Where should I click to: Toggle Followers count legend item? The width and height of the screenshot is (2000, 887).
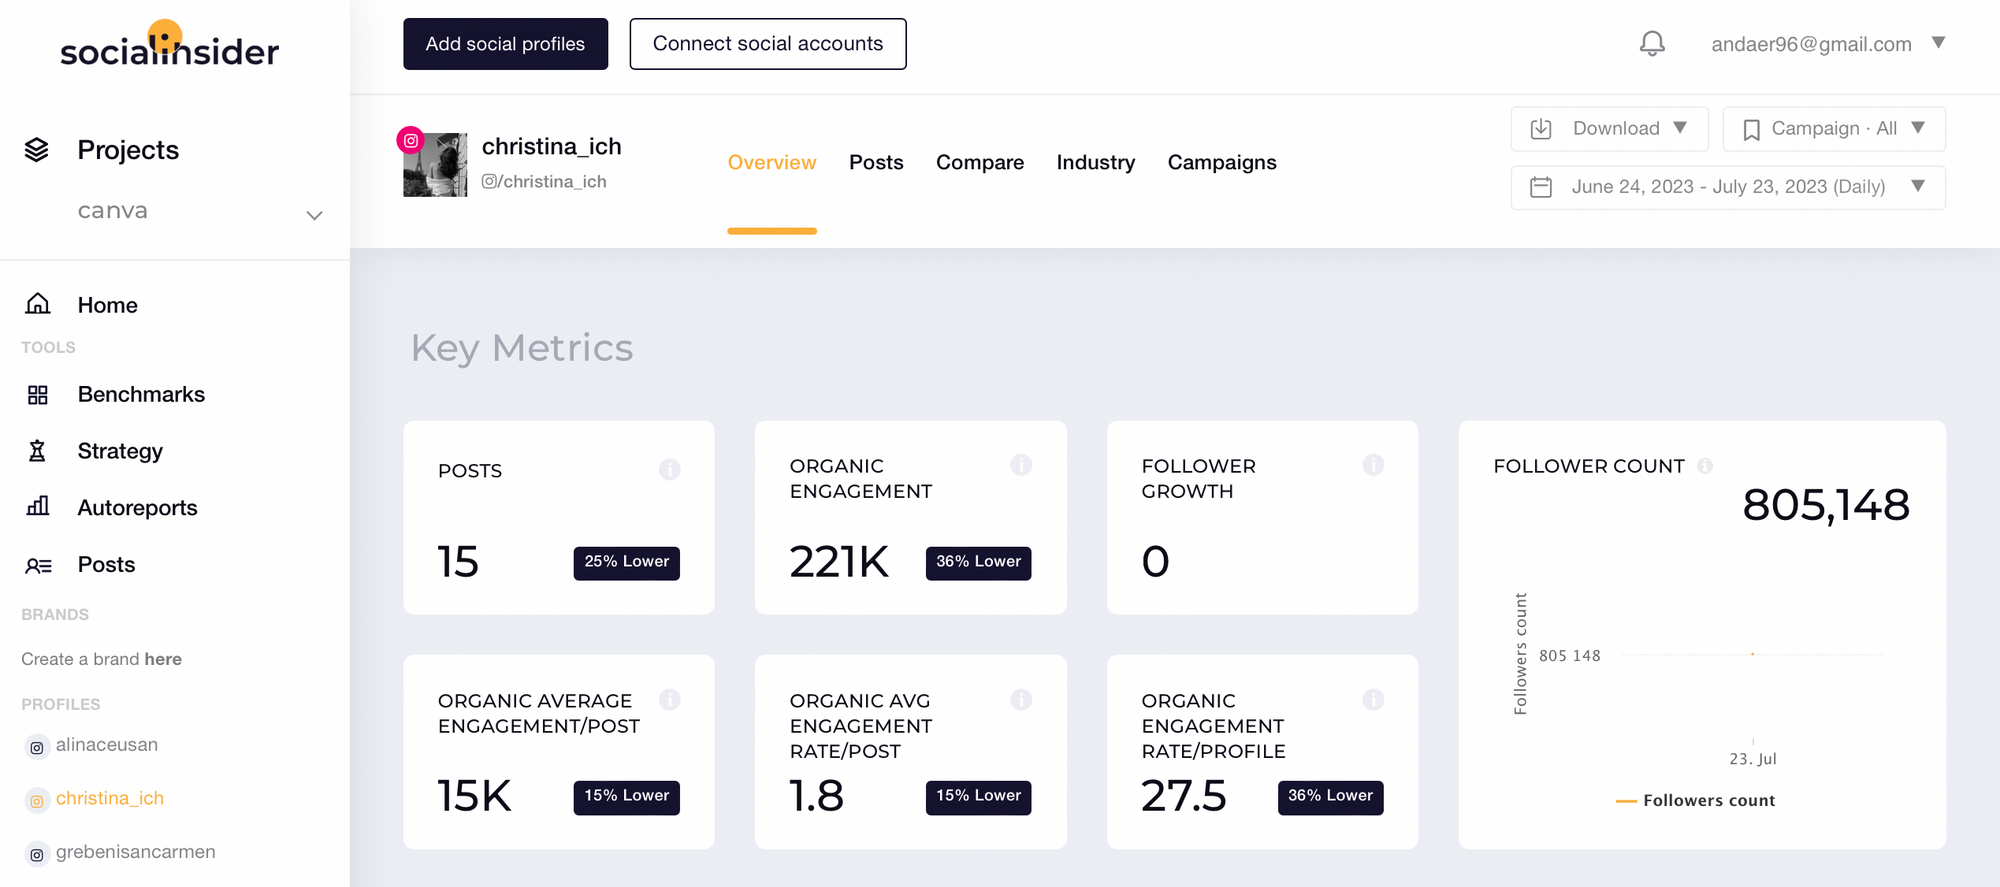point(1696,801)
